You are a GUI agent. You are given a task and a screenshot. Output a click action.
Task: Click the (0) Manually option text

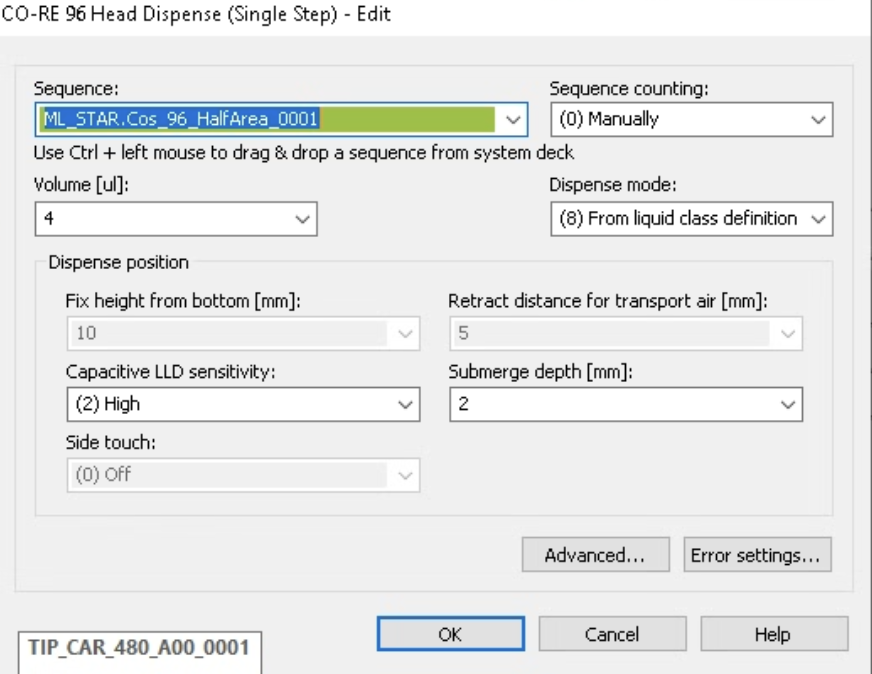coord(609,119)
